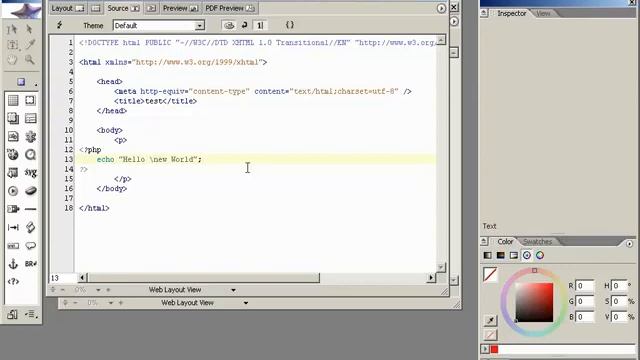Switch to Grayscale slider color mode
The image size is (640, 360).
pyautogui.click(x=488, y=255)
